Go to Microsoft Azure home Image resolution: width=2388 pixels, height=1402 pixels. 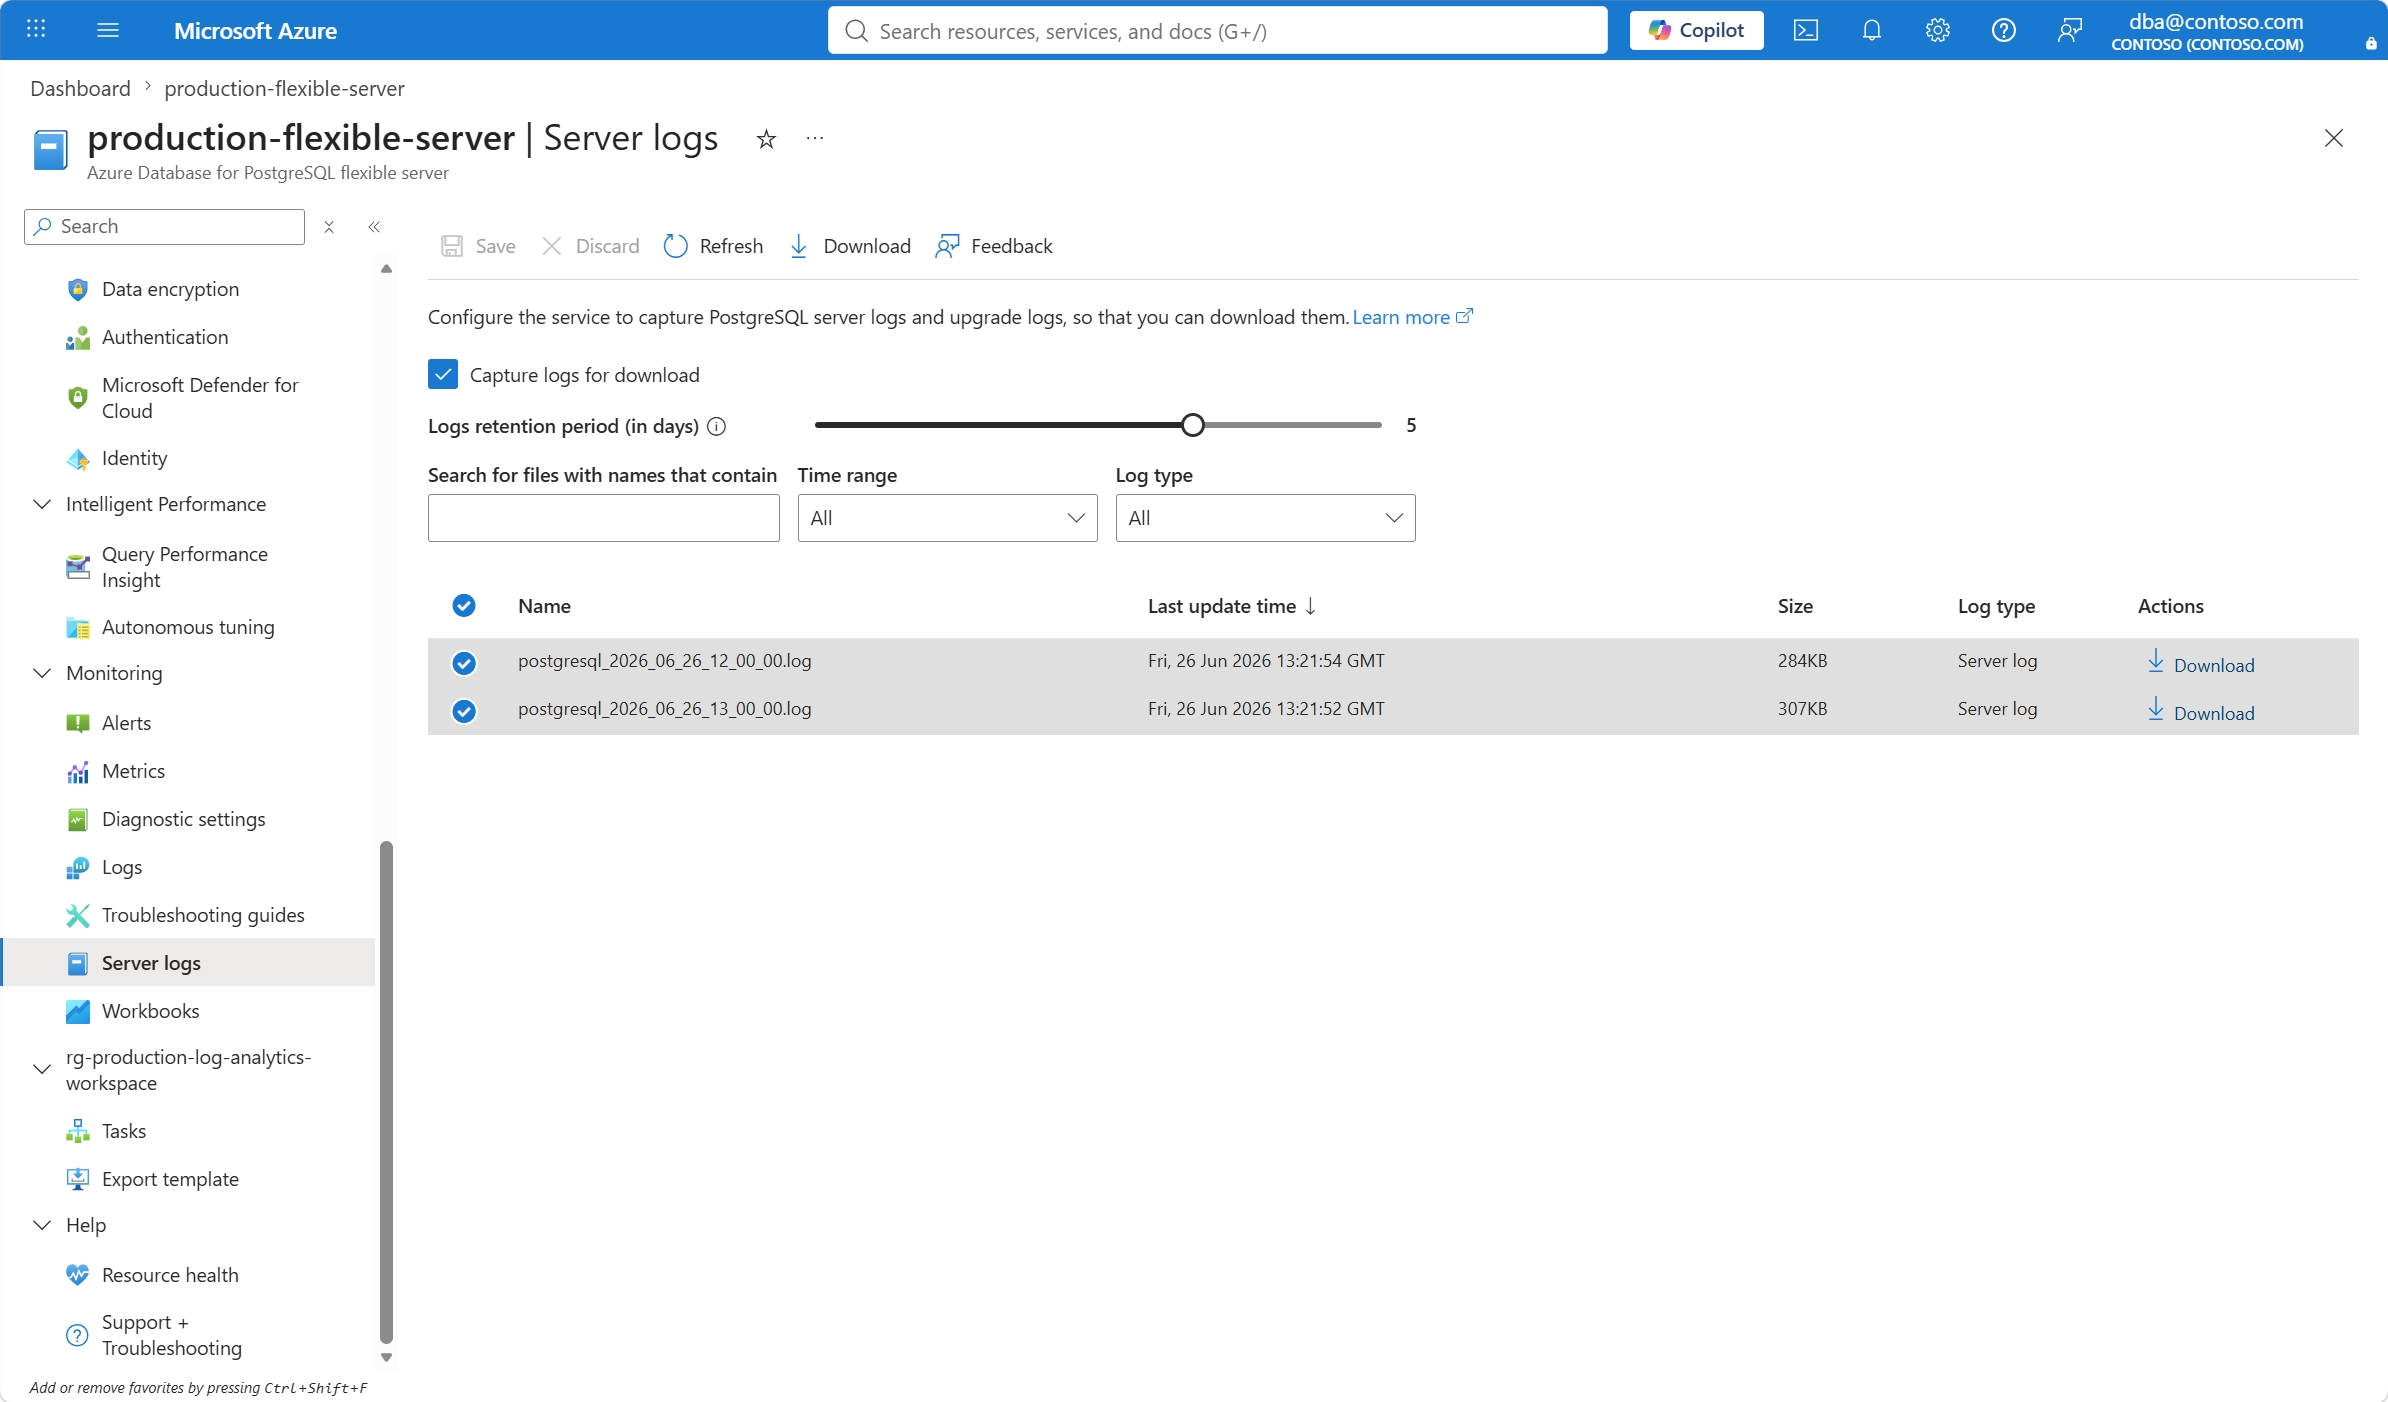pyautogui.click(x=255, y=30)
